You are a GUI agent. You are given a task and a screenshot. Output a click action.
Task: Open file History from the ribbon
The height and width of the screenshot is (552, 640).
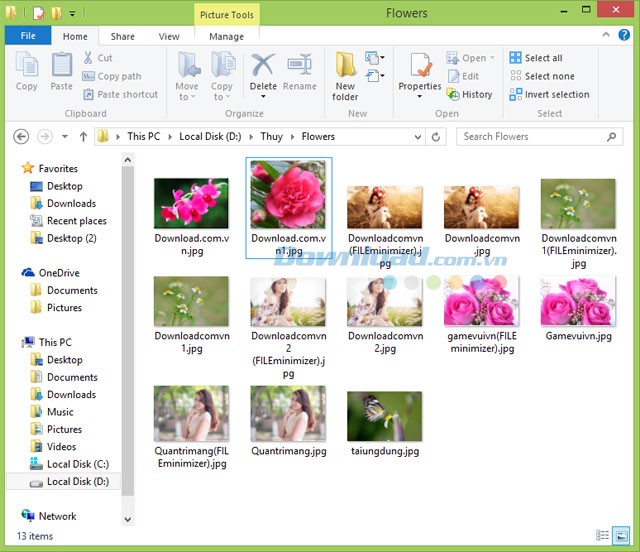469,95
